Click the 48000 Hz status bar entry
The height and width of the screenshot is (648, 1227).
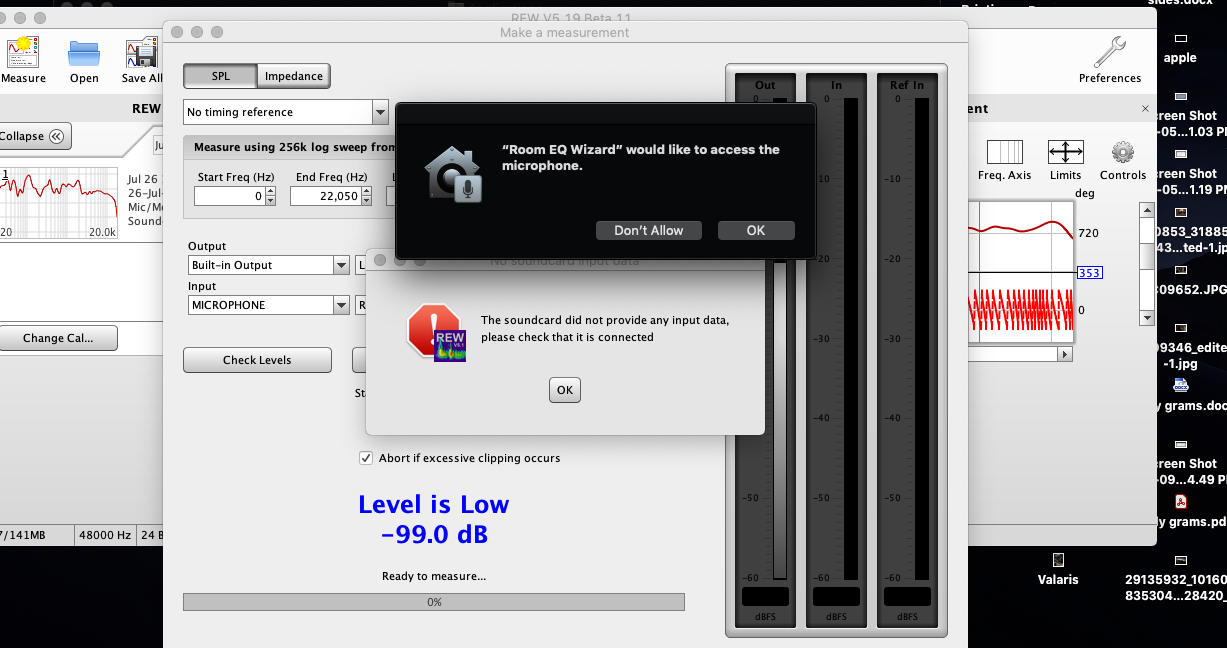pyautogui.click(x=107, y=535)
